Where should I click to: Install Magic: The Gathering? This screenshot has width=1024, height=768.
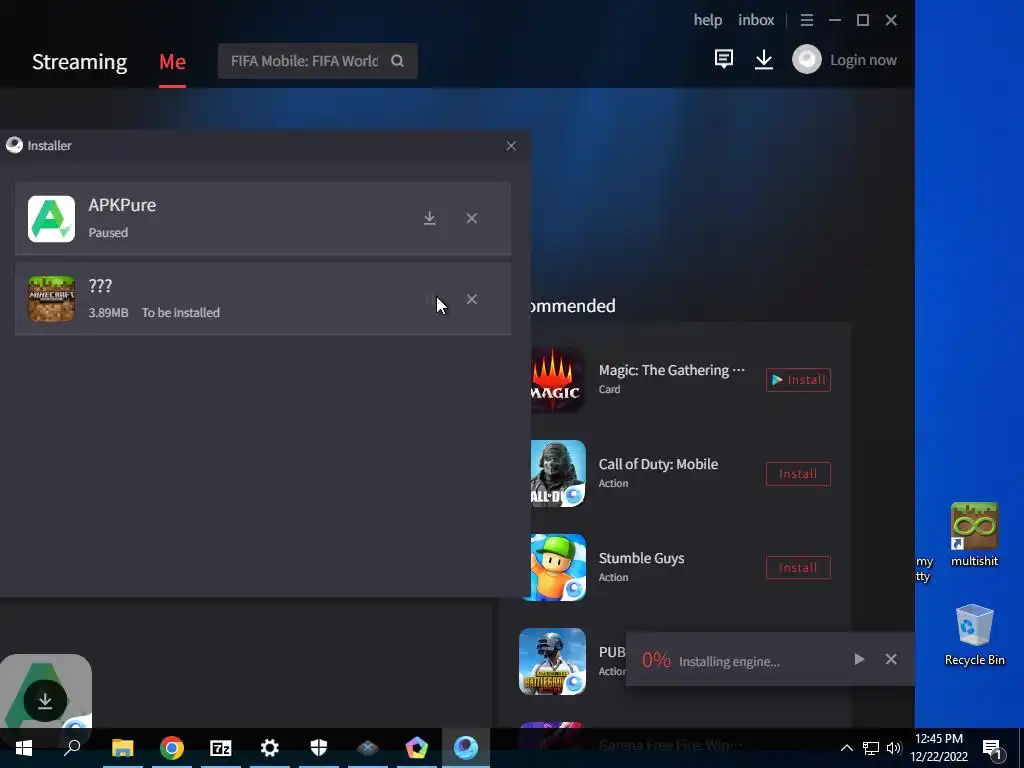click(x=798, y=380)
